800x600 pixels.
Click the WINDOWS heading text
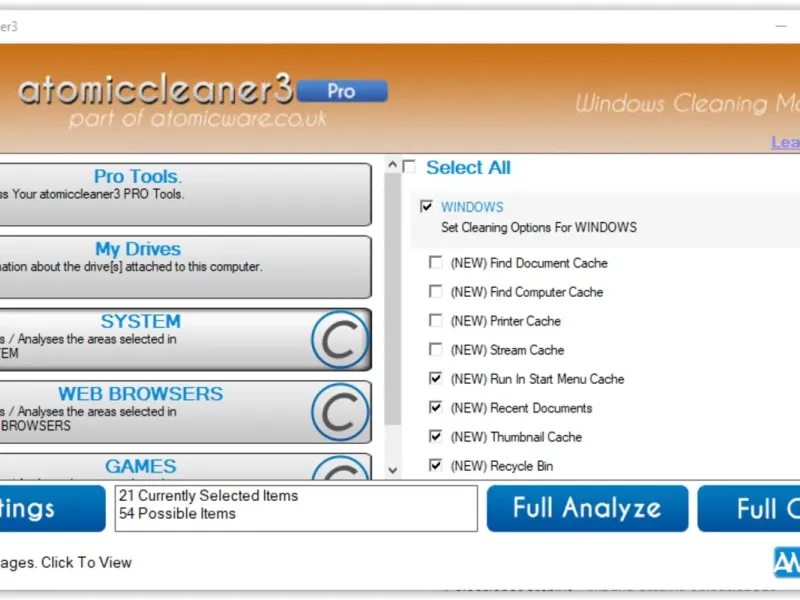[472, 207]
